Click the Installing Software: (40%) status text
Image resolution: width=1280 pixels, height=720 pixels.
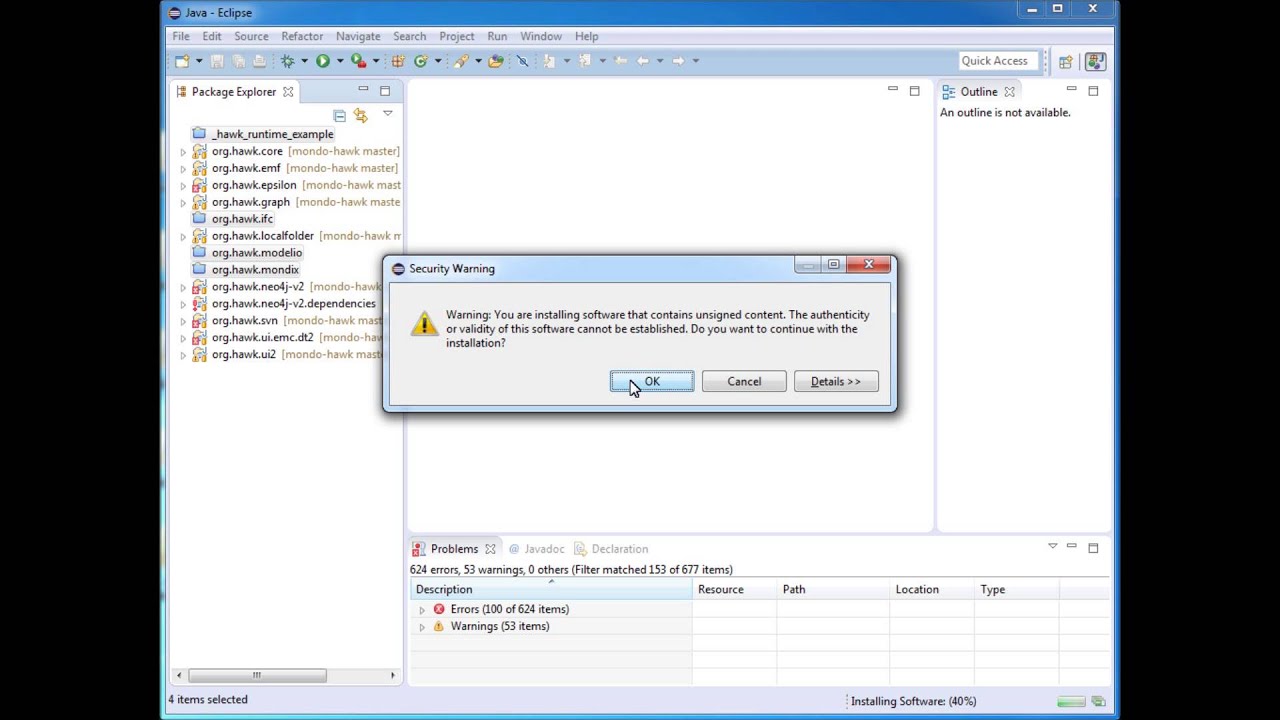(x=913, y=701)
